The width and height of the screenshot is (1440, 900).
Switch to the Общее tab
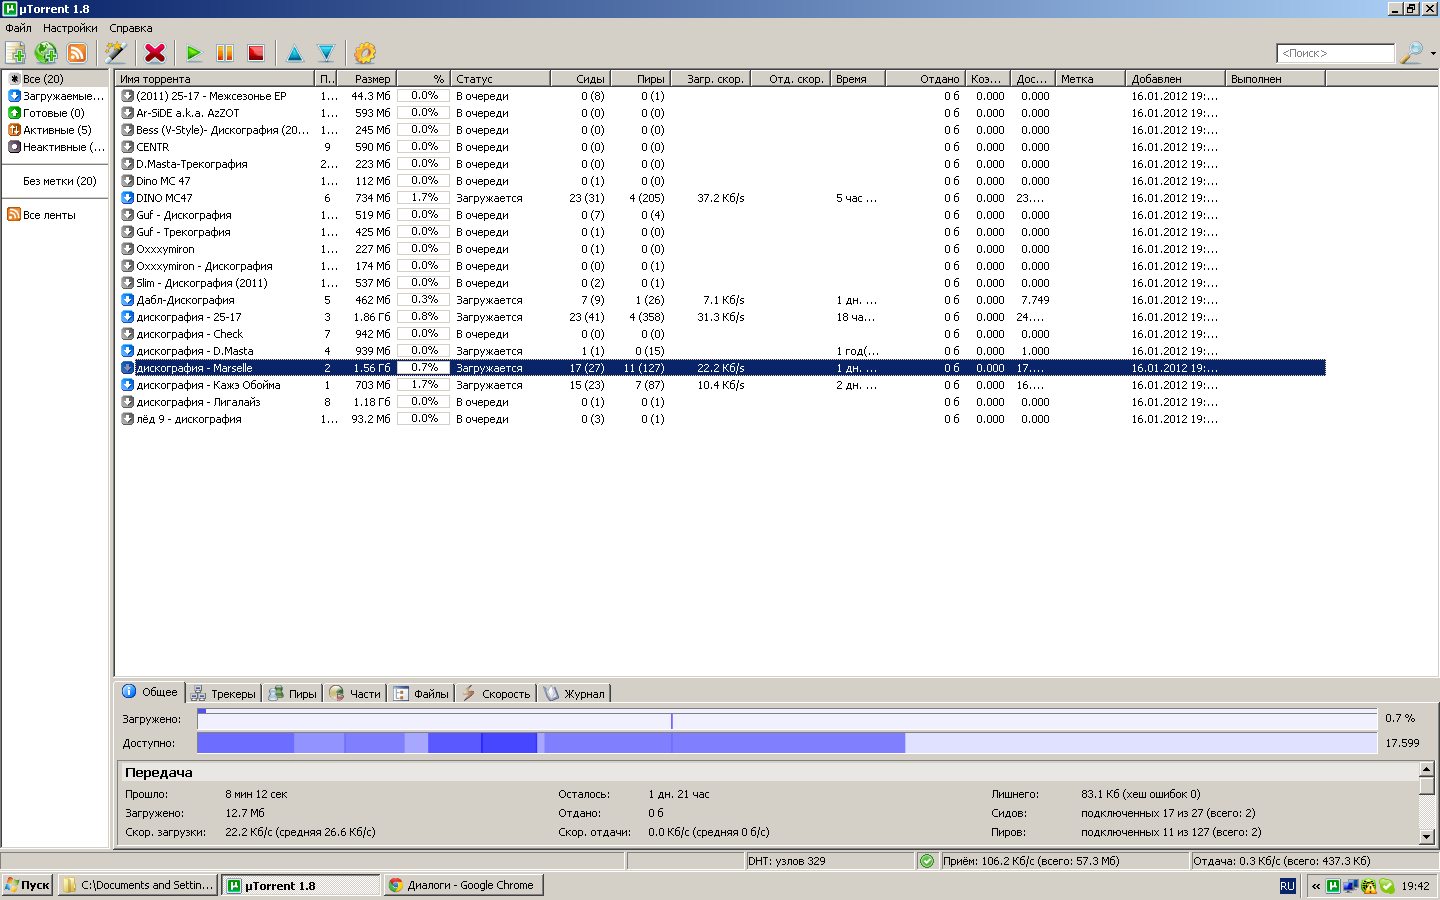(x=150, y=692)
